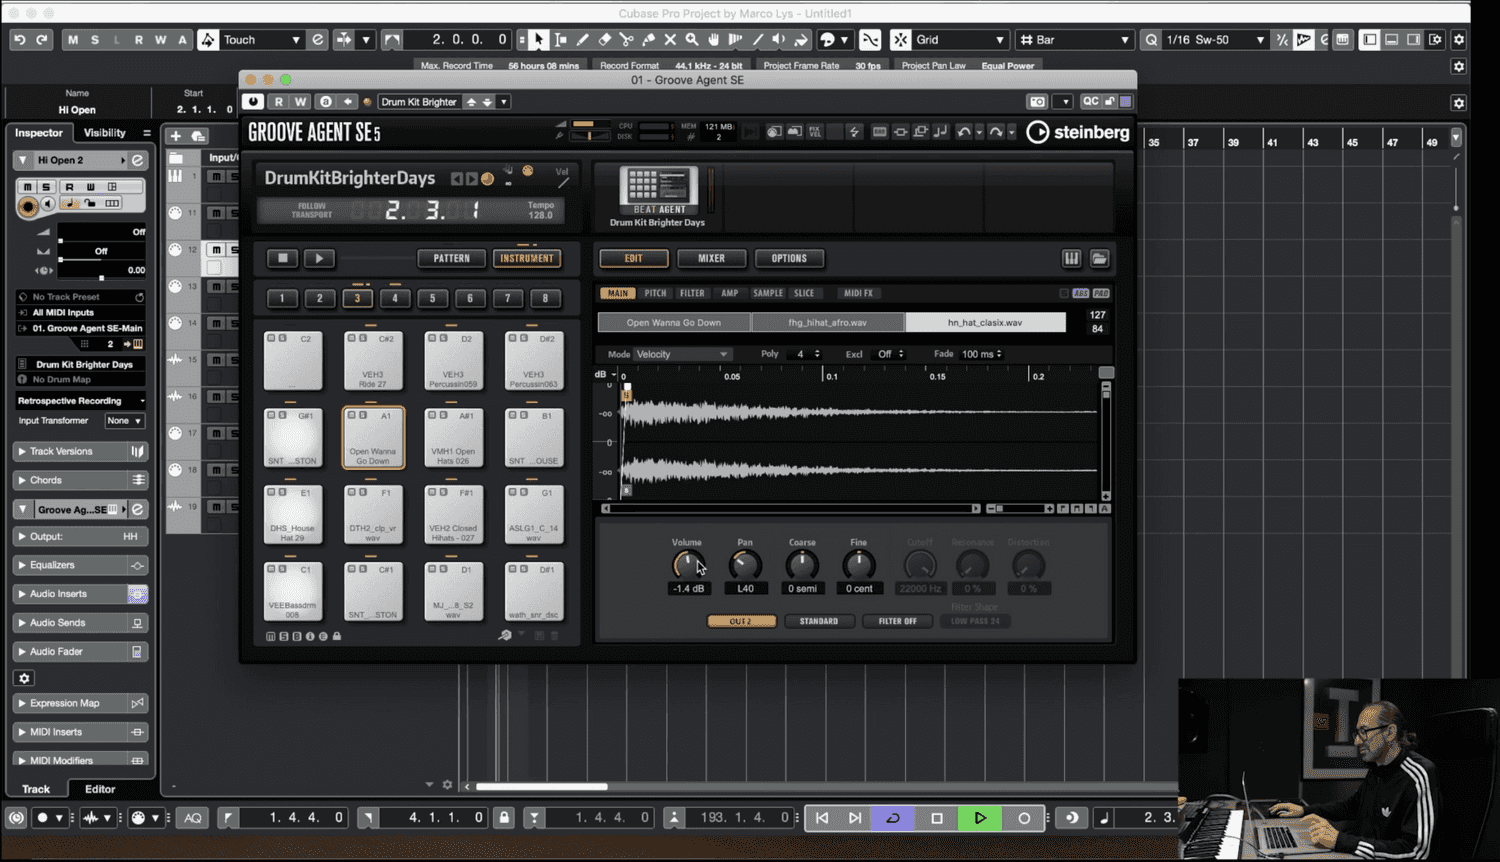
Task: Click the Groove Agent snapshot camera icon
Action: click(x=1038, y=101)
